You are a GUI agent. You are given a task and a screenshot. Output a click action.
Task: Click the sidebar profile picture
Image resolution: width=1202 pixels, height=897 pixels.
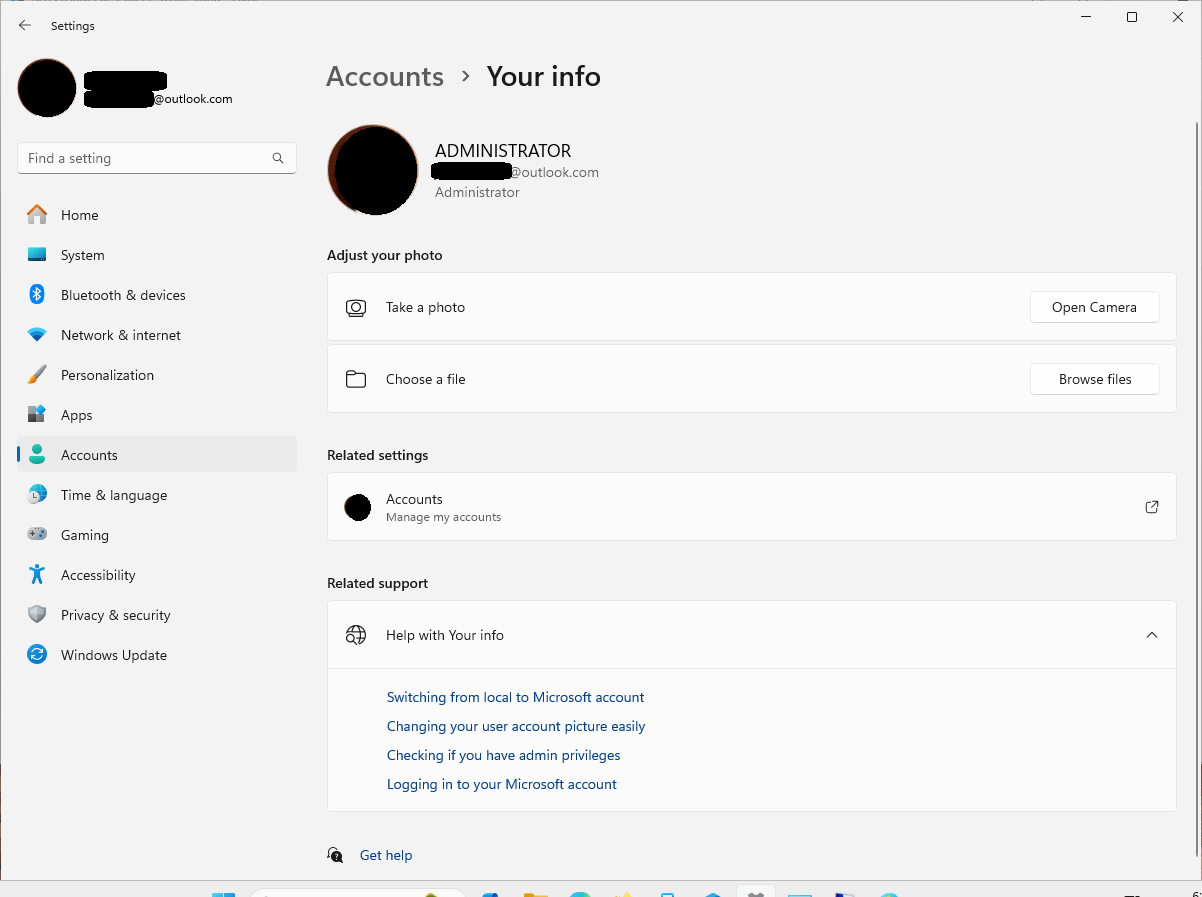tap(47, 88)
